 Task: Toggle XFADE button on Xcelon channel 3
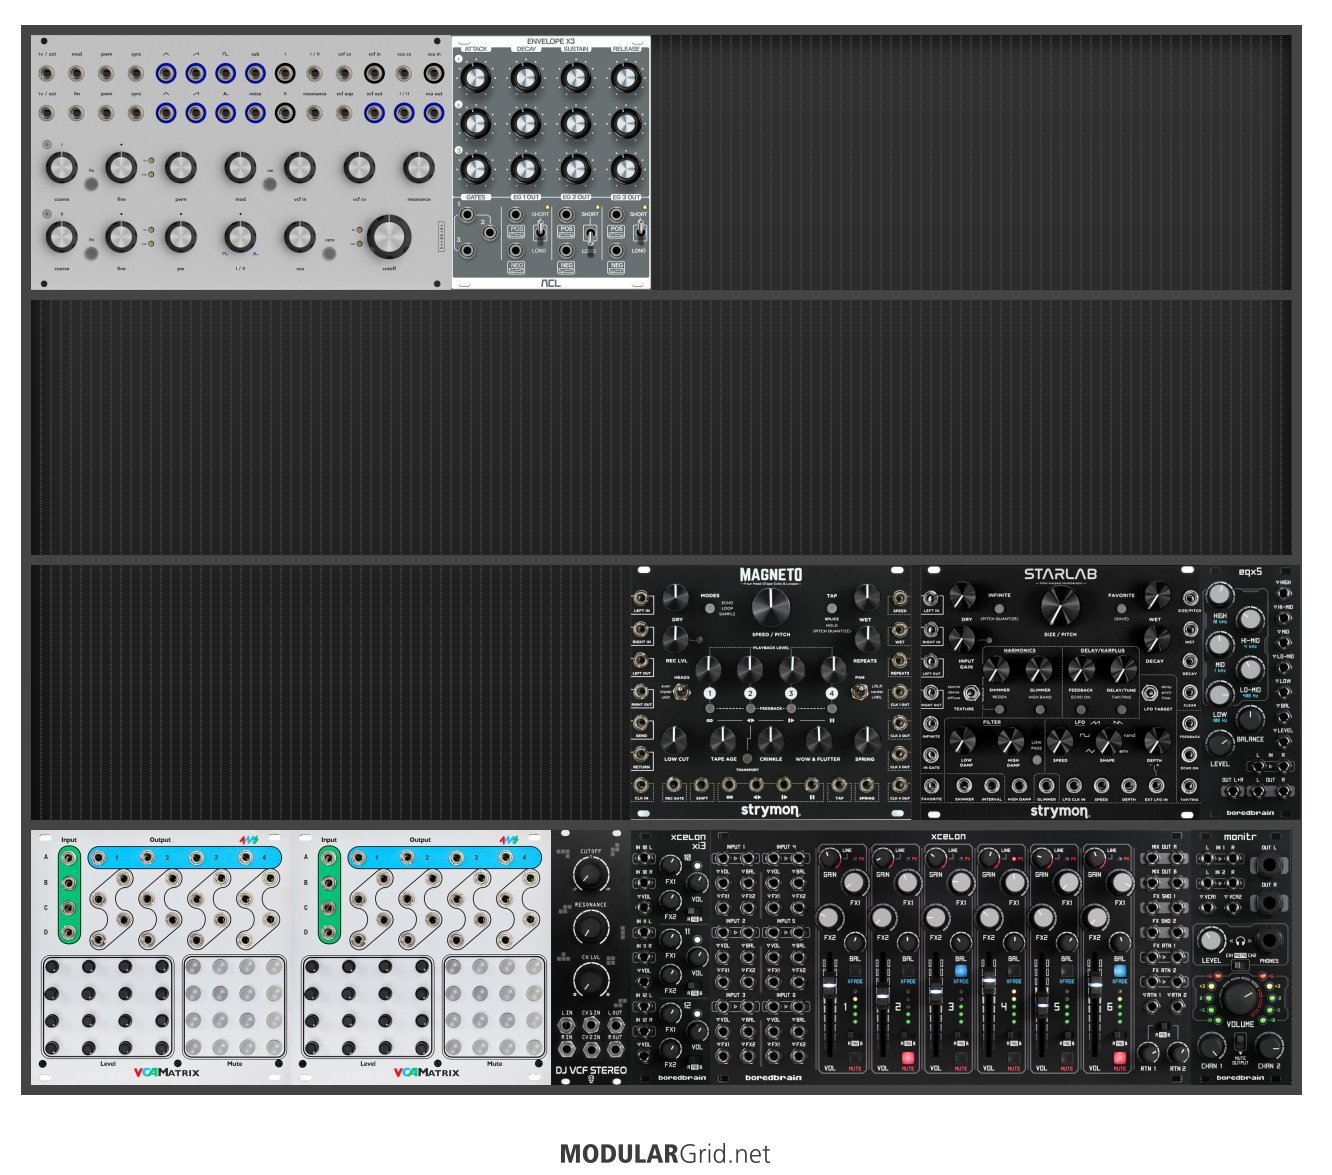point(961,971)
